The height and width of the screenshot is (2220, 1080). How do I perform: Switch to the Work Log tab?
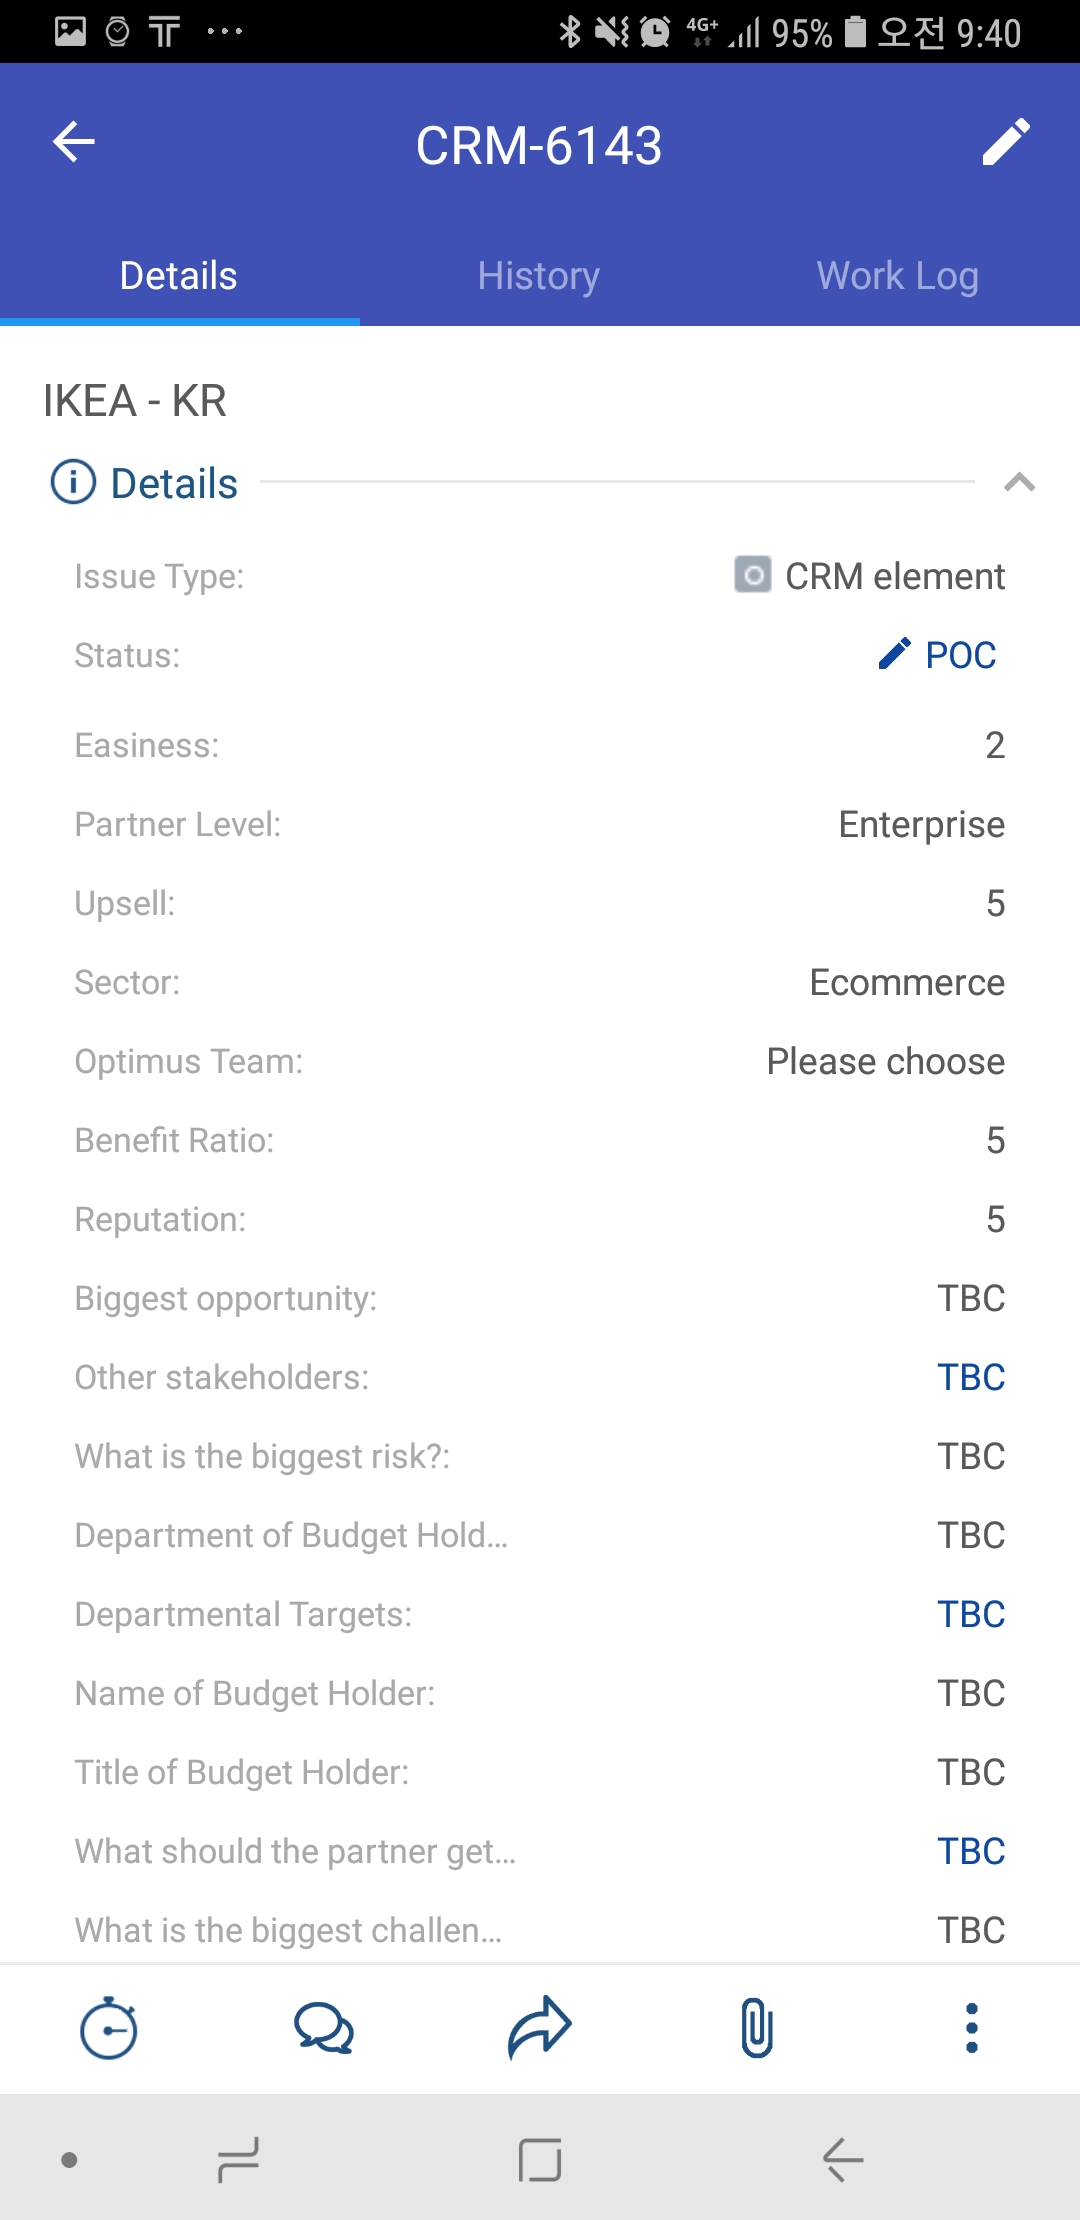(898, 276)
